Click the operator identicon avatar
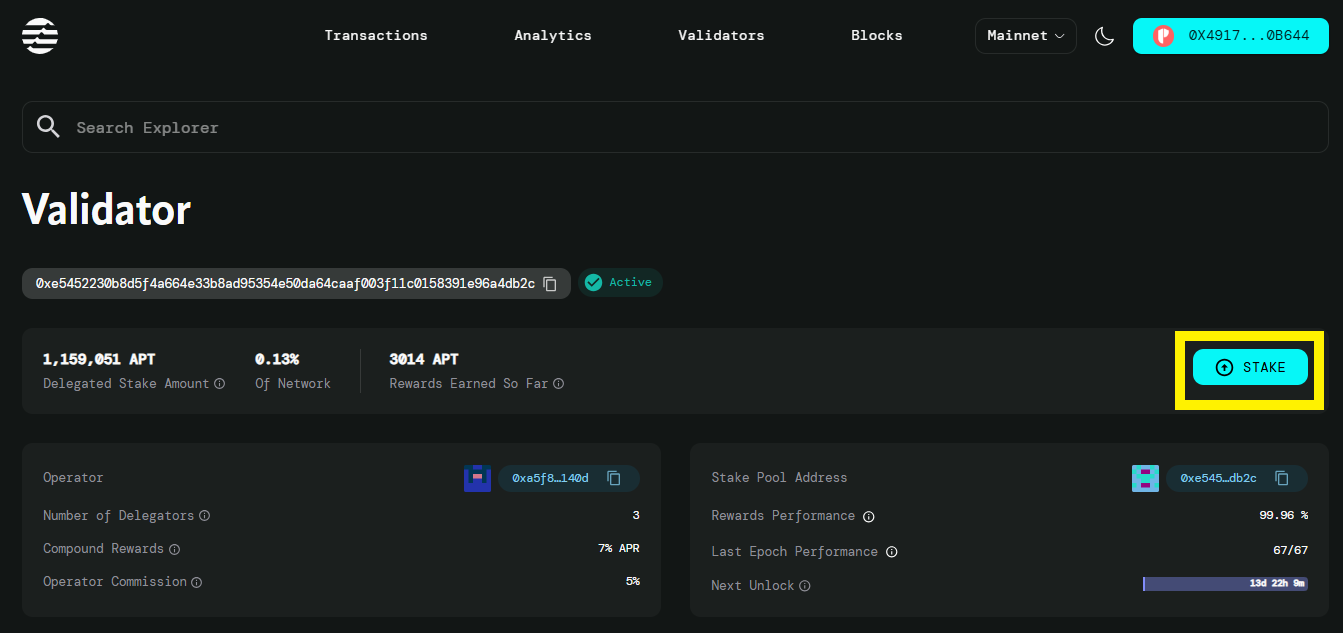Screen dimensions: 1343x633 pyautogui.click(x=477, y=478)
